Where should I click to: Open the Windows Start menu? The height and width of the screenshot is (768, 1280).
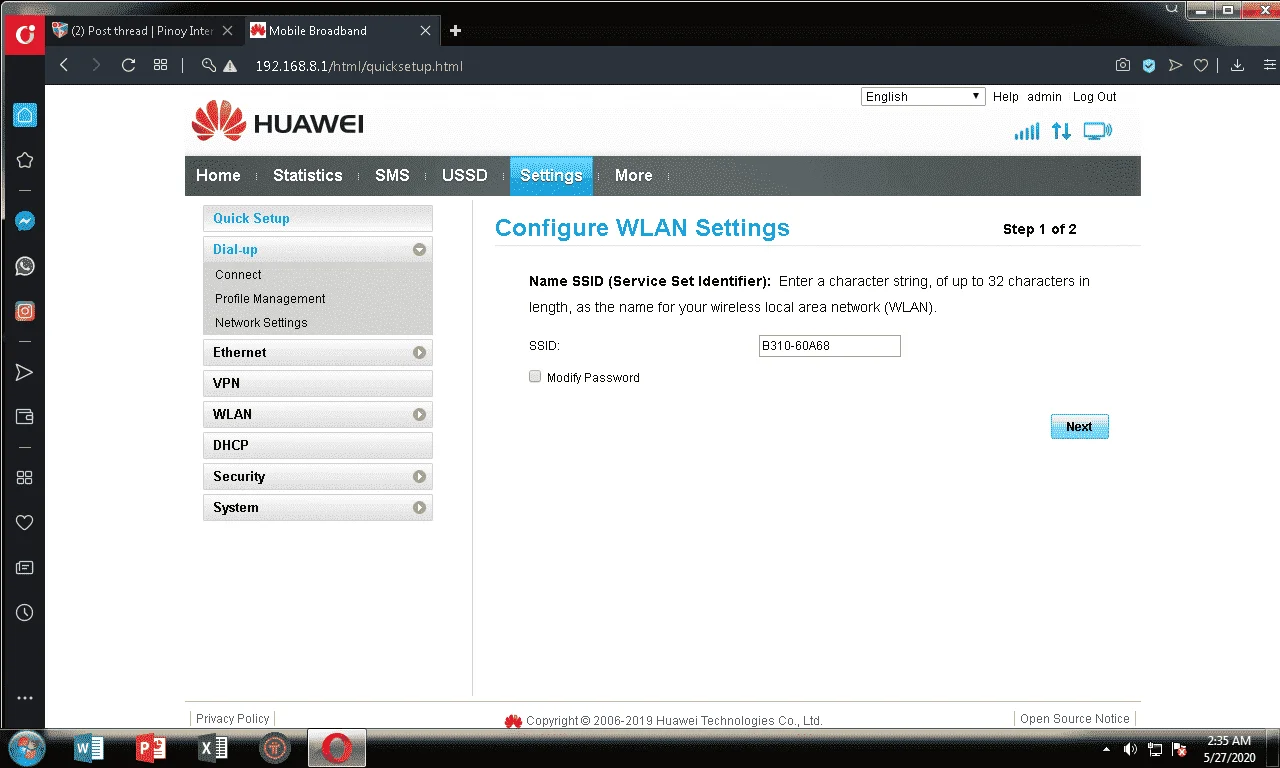(x=26, y=748)
